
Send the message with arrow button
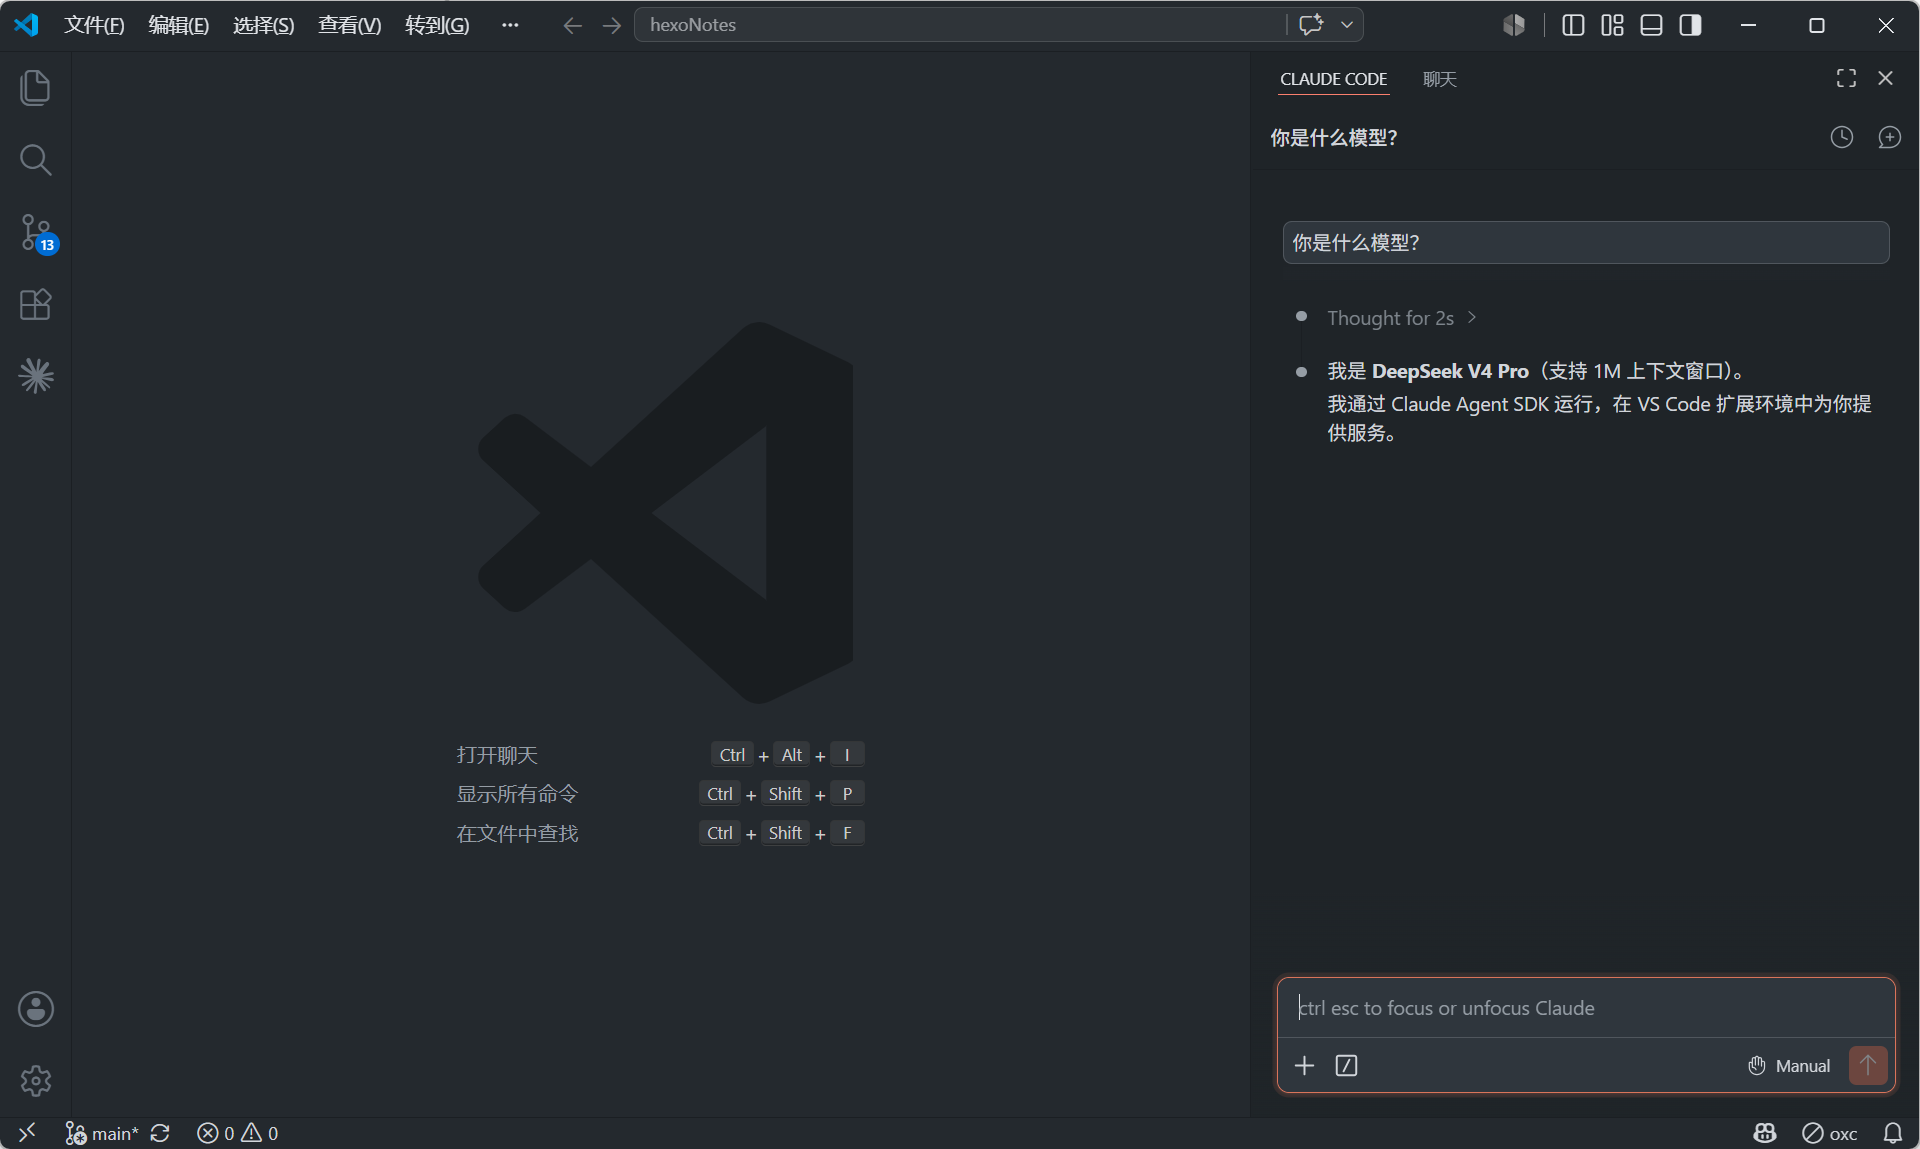pyautogui.click(x=1867, y=1066)
